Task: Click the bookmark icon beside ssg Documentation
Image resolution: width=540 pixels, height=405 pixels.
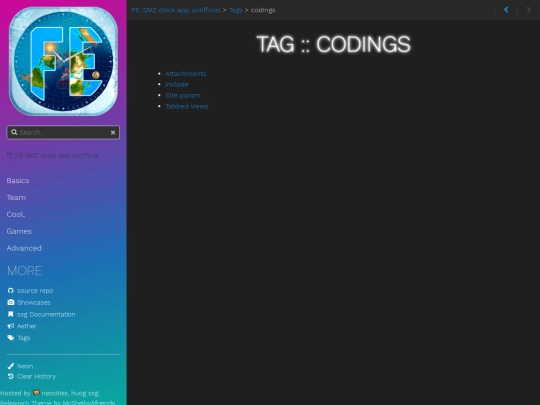Action: click(11, 314)
